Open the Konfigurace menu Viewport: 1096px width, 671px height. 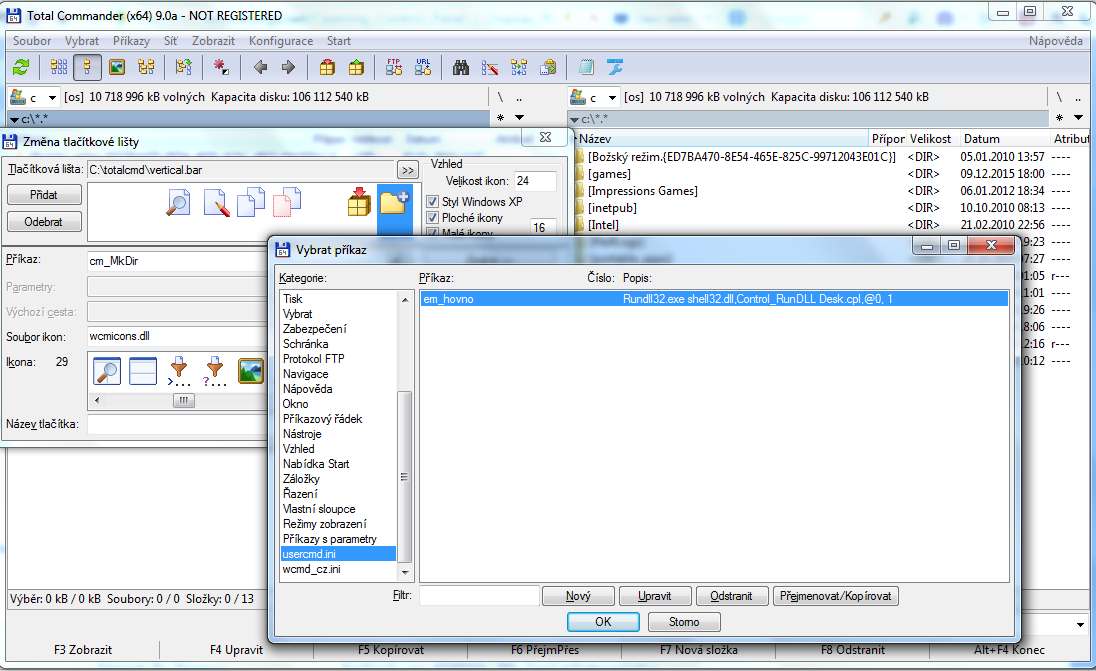point(280,41)
